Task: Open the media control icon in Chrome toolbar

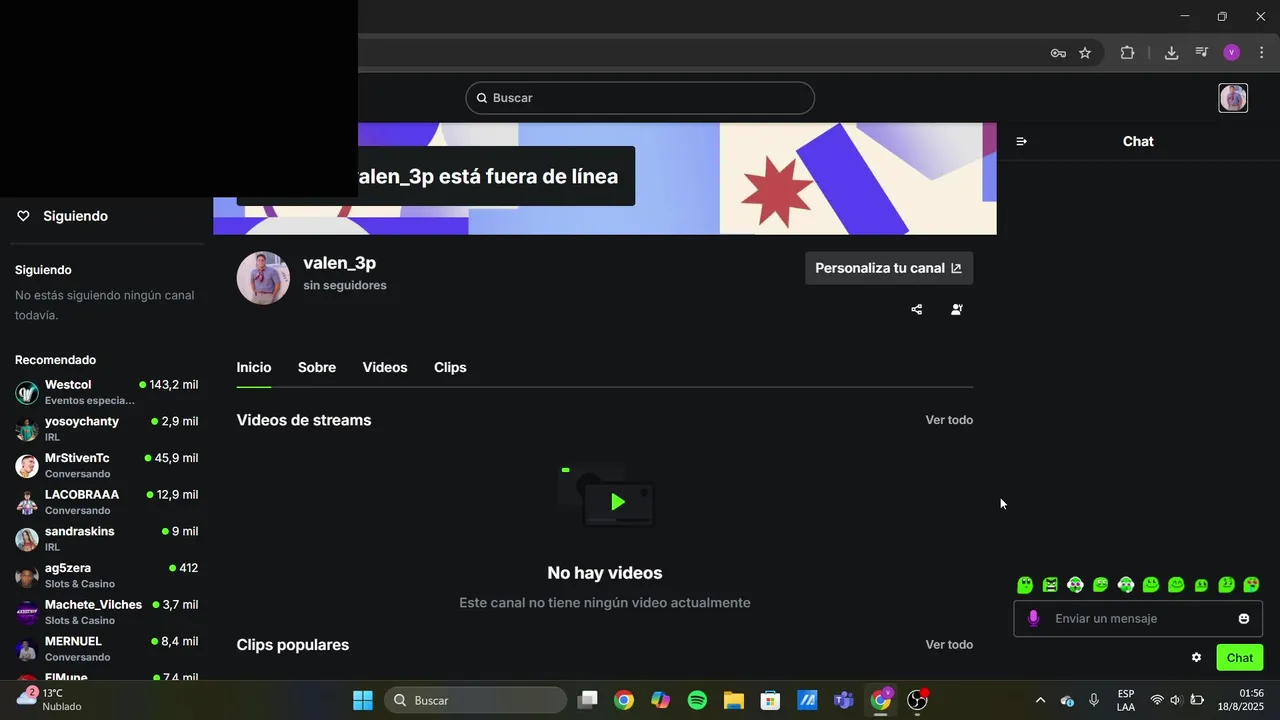Action: coord(1202,53)
